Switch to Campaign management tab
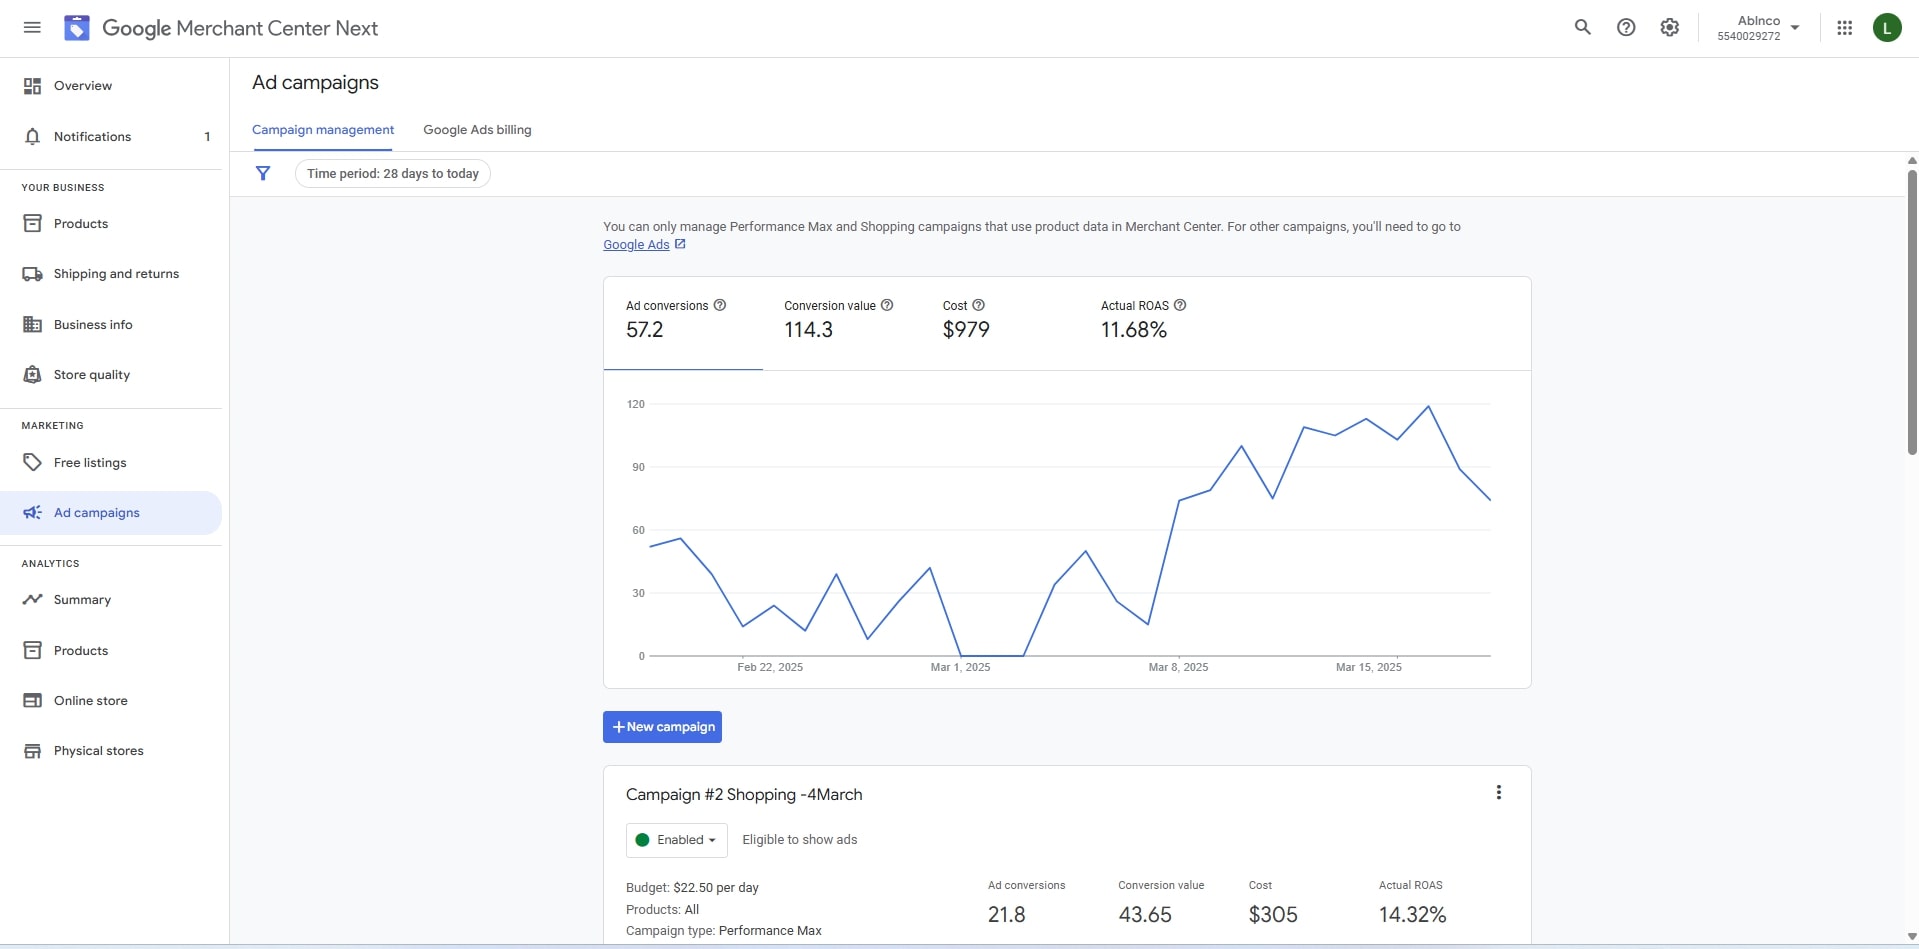The width and height of the screenshot is (1919, 949). [x=323, y=130]
